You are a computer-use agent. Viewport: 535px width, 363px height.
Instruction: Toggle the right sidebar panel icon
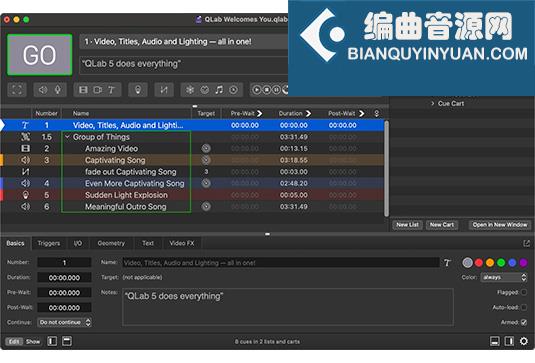[509, 341]
